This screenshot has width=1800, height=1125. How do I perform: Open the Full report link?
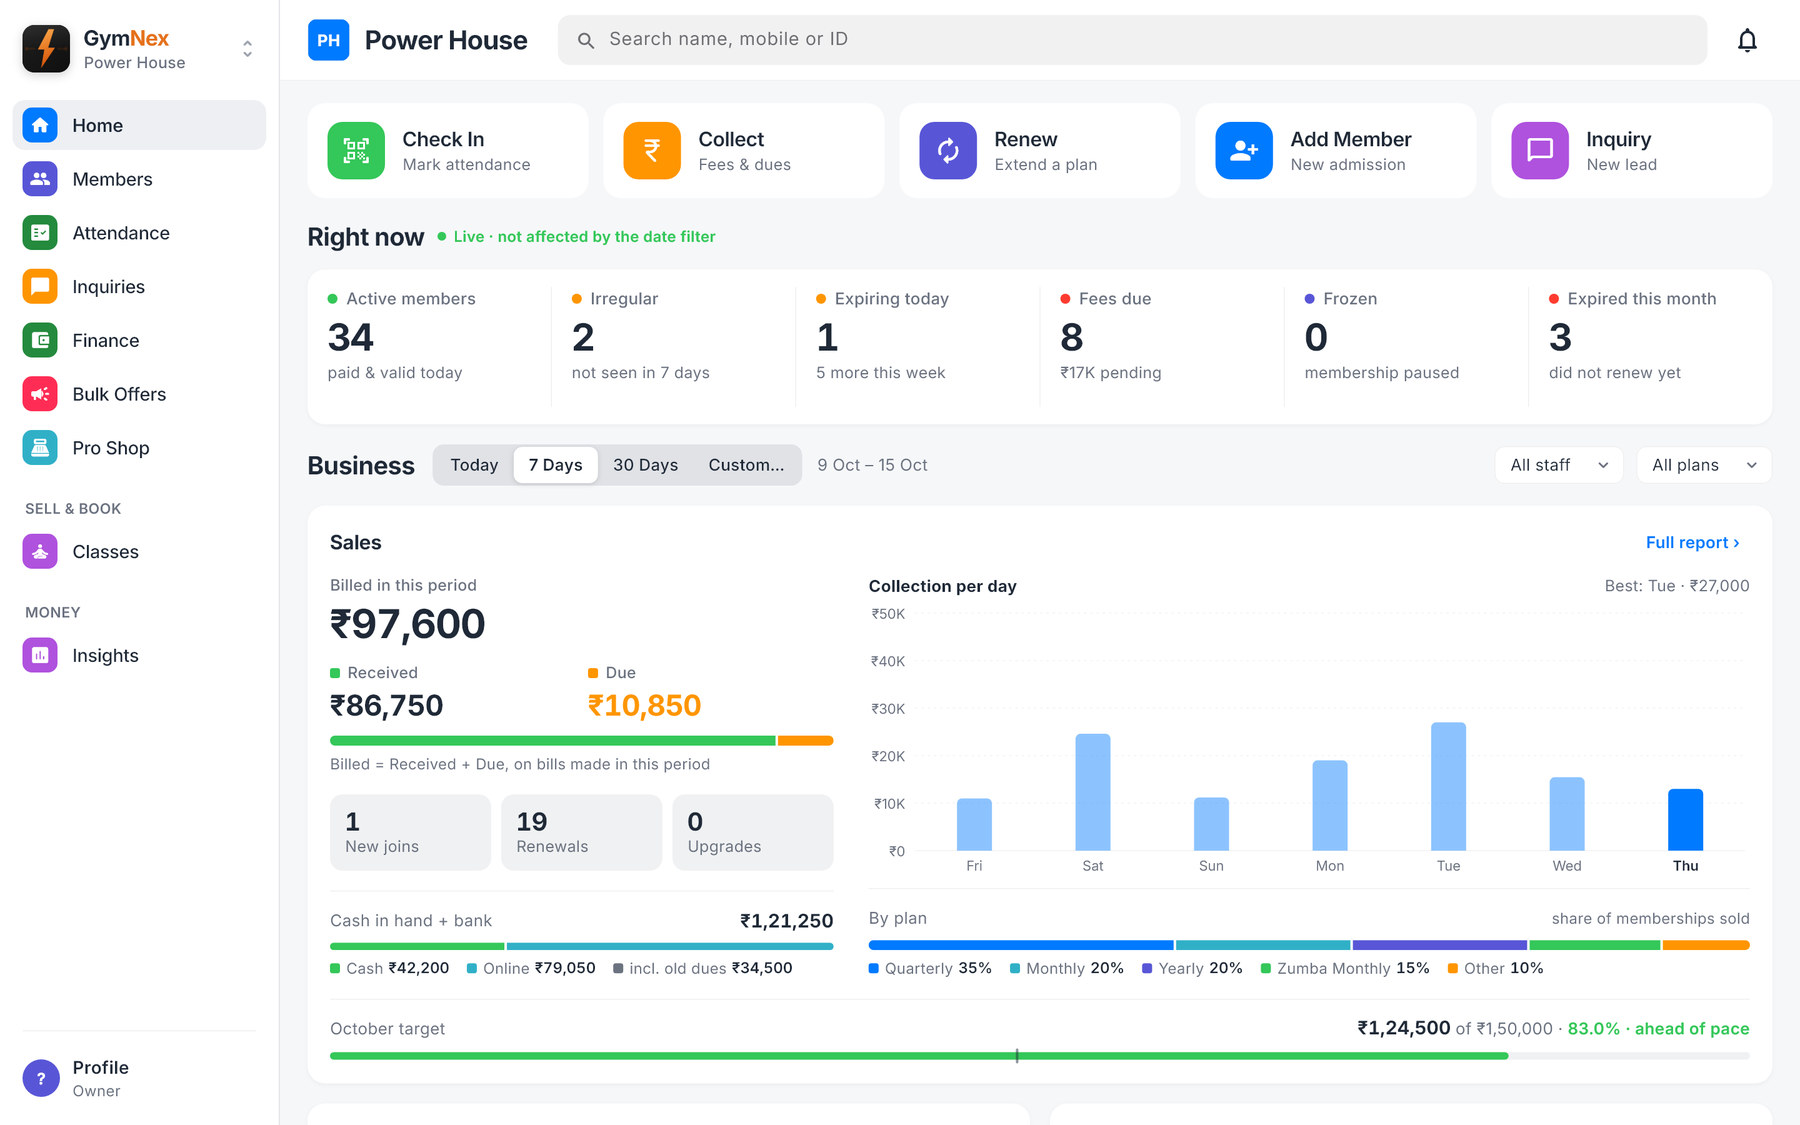pyautogui.click(x=1693, y=542)
